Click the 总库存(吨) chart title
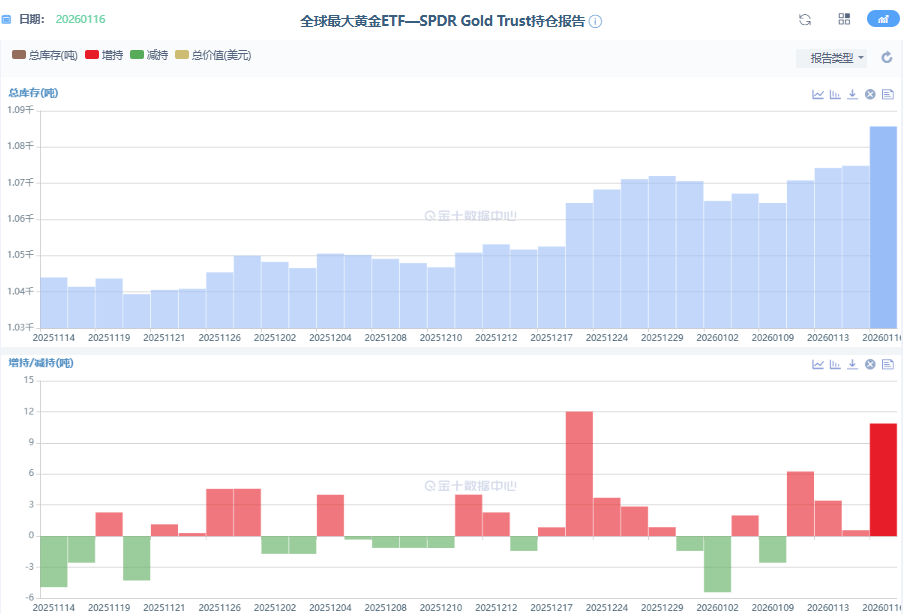This screenshot has width=903, height=614. click(x=33, y=93)
